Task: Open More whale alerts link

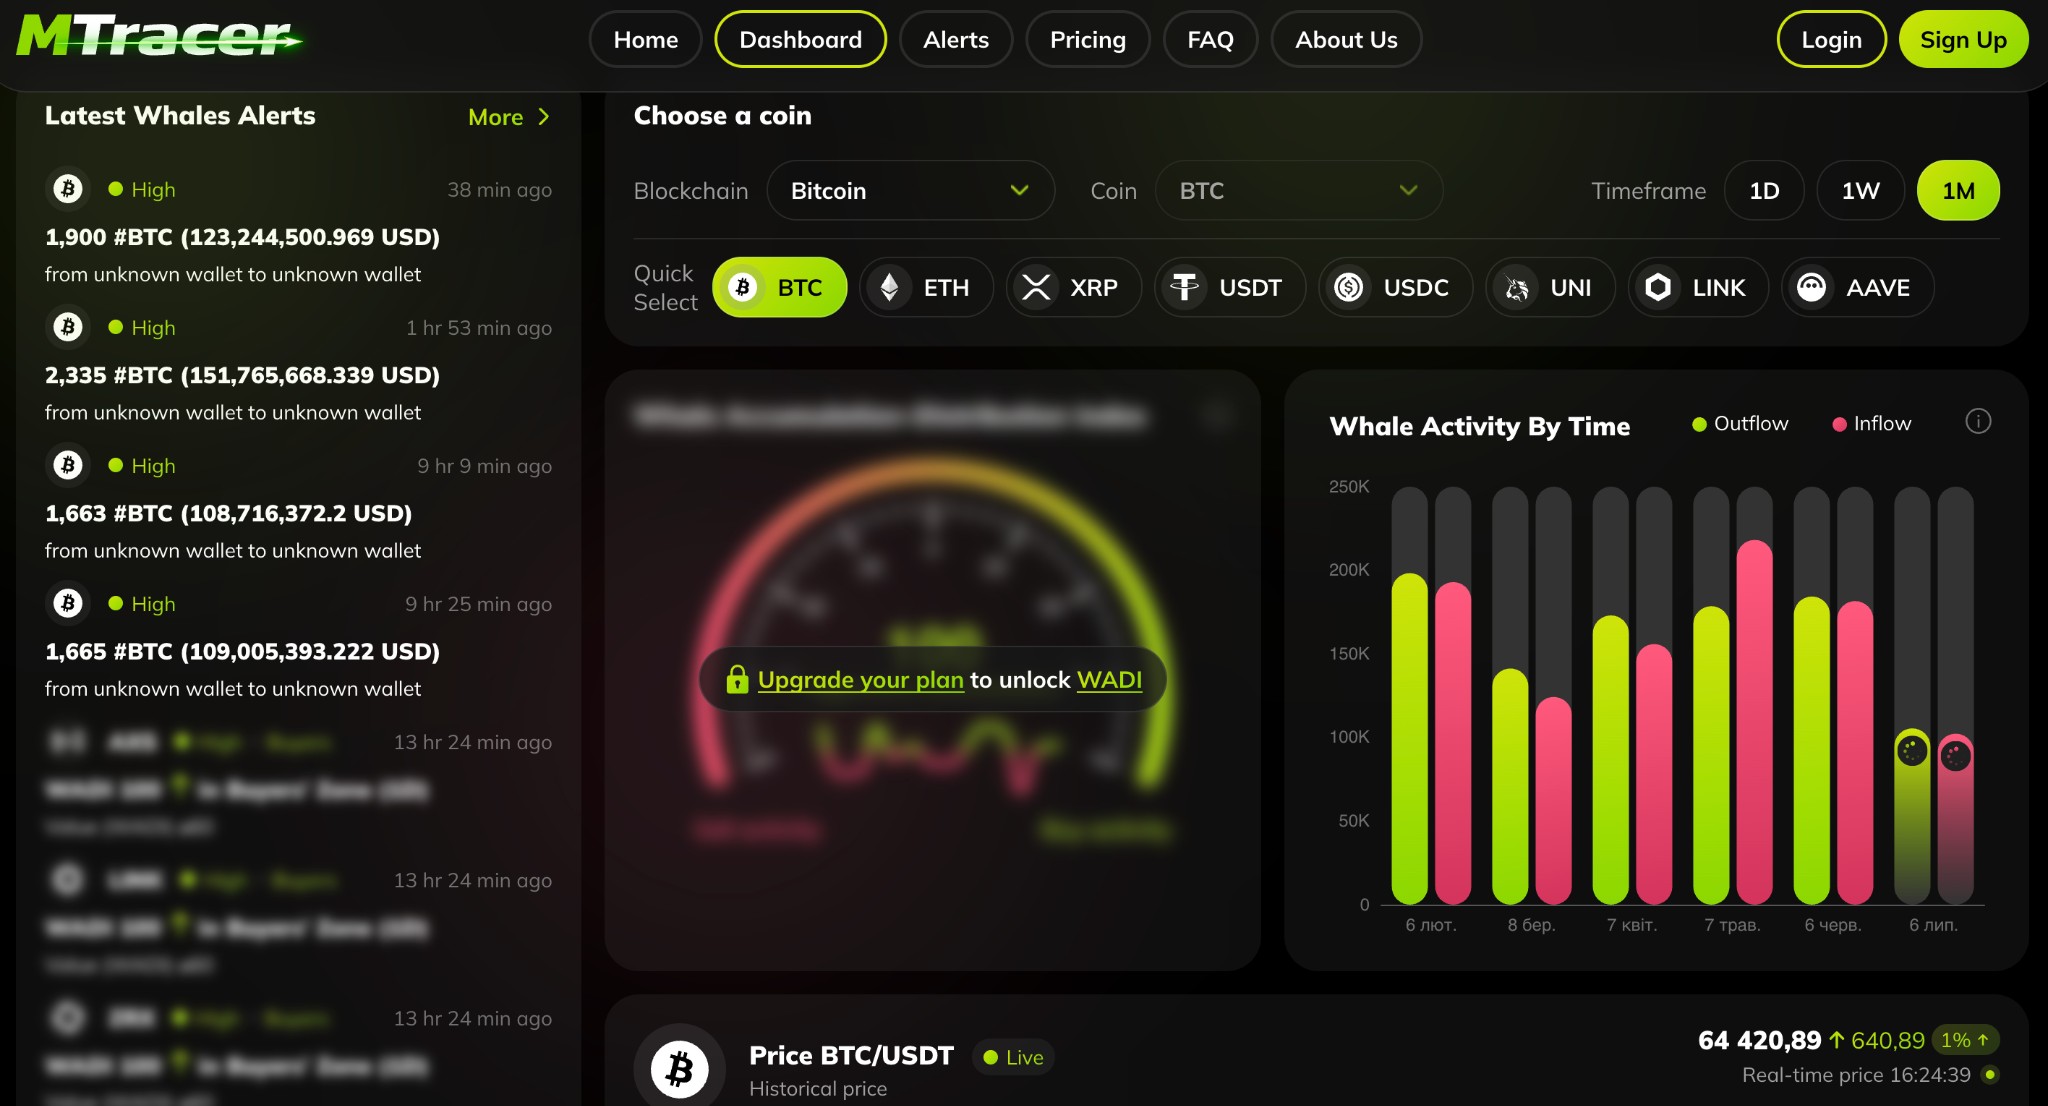Action: 508,117
